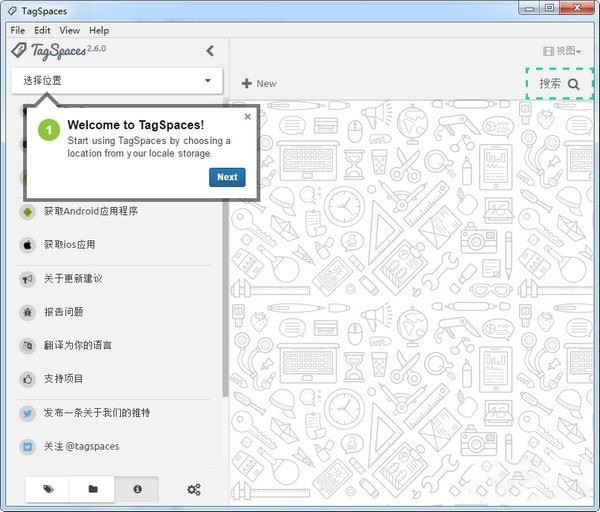Maximize the TagSpaces window

coord(549,8)
